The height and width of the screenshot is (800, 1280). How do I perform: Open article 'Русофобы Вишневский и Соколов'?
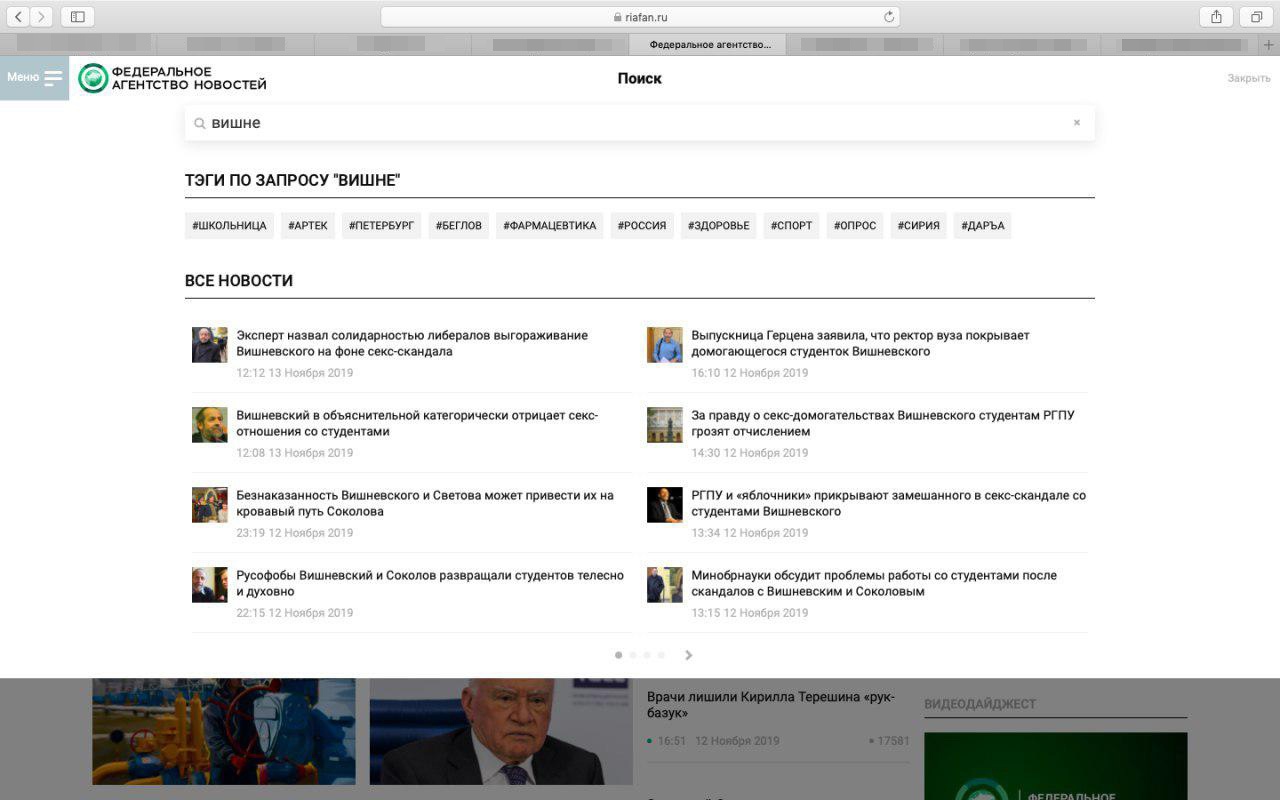coord(430,583)
